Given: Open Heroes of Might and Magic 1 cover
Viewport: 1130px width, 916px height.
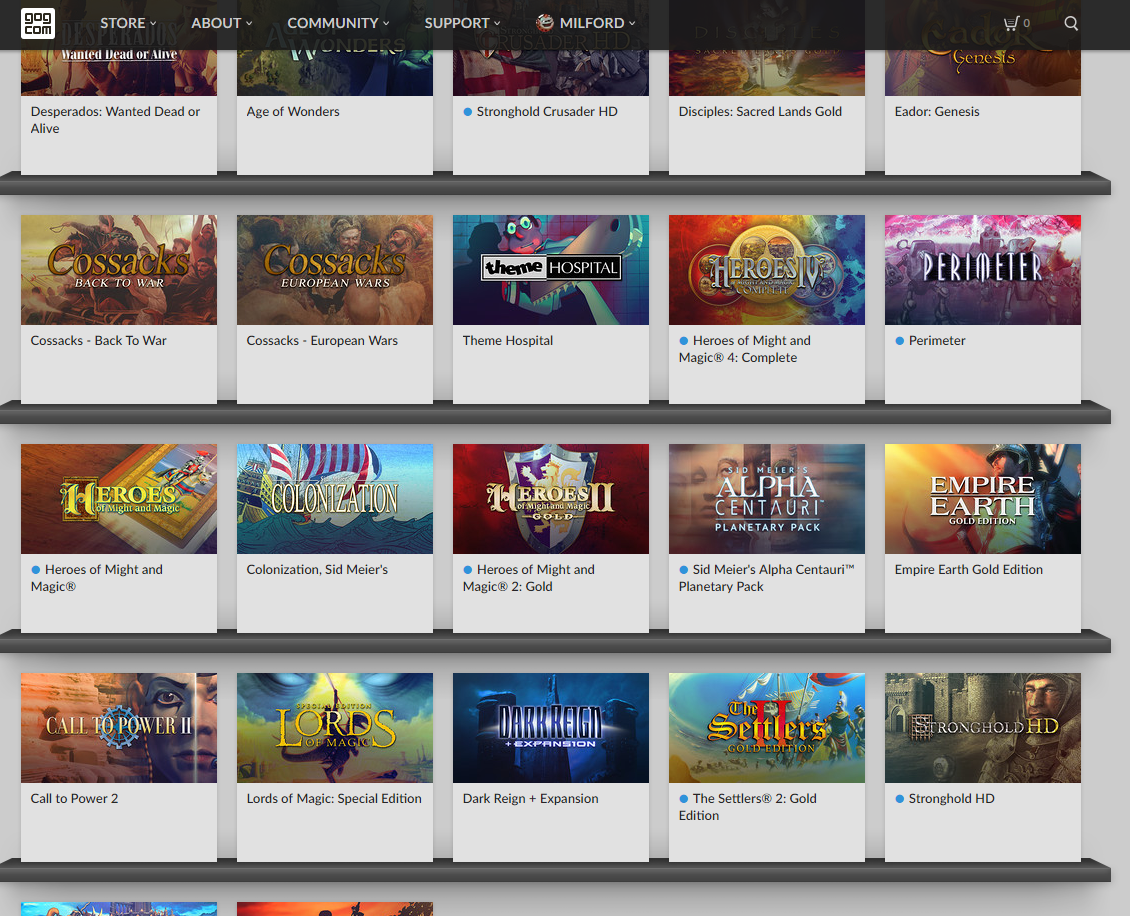Looking at the screenshot, I should coord(119,499).
